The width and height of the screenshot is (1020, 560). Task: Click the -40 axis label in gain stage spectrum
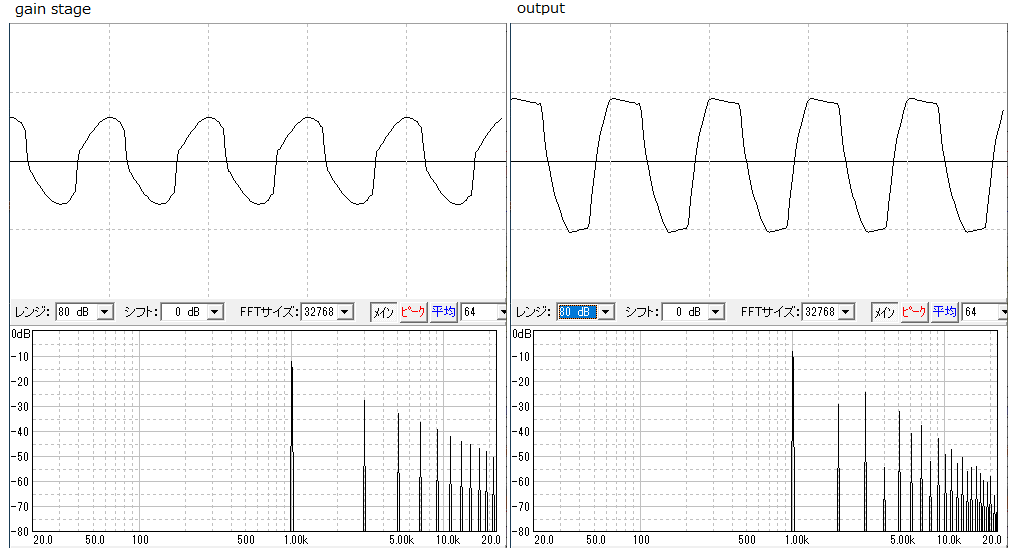click(x=21, y=432)
